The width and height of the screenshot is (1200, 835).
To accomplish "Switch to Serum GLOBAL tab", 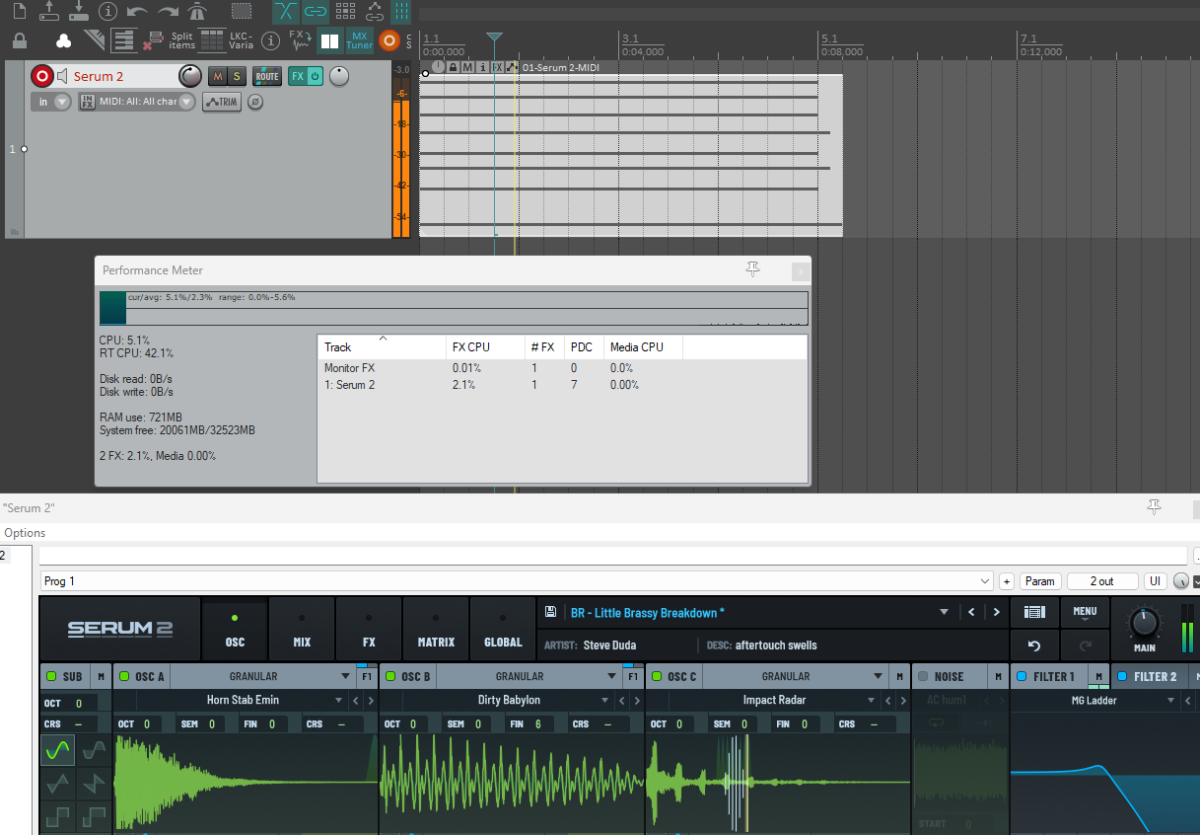I will pos(503,630).
